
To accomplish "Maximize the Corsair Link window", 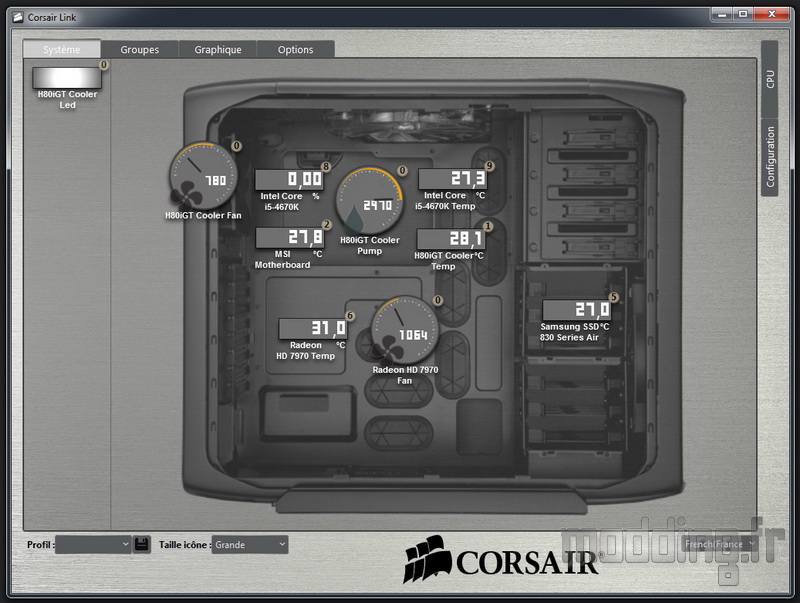I will pos(743,14).
